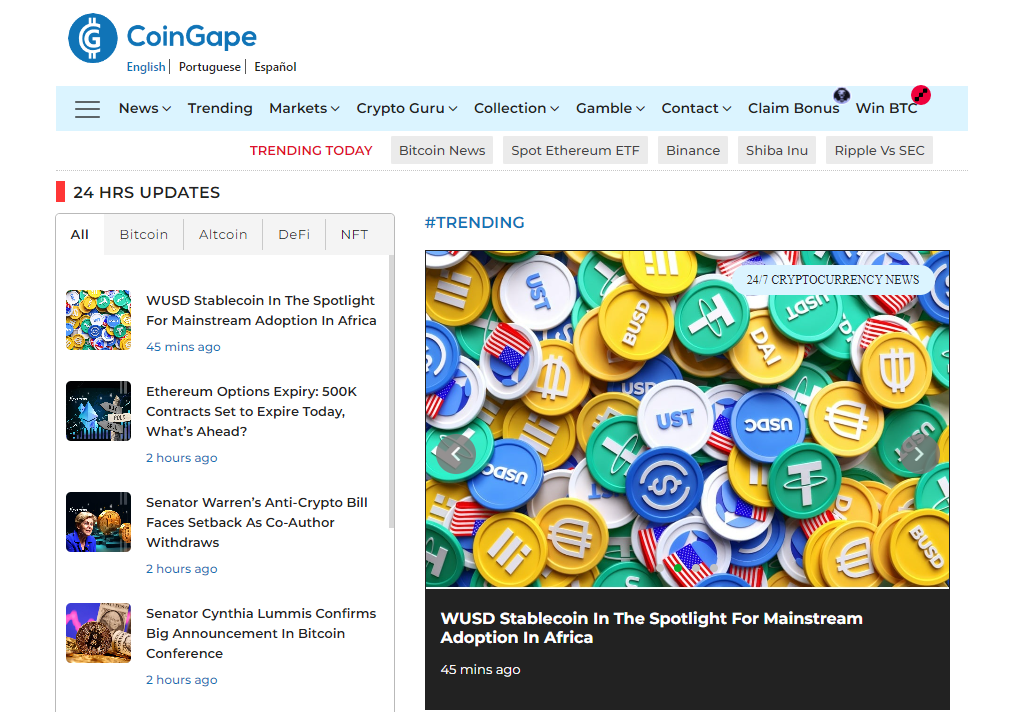
Task: Open the WUSD Stablecoin article thumbnail
Action: 98,320
